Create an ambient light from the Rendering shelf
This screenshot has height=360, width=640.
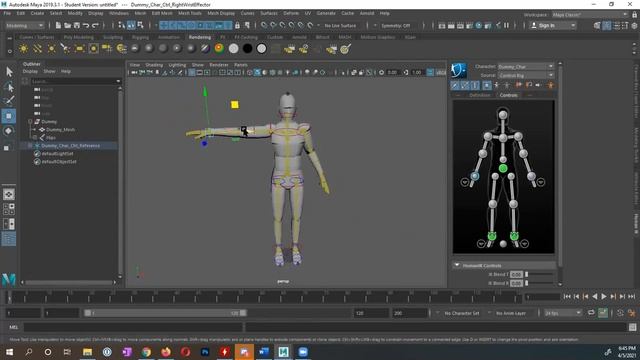[x=24, y=49]
